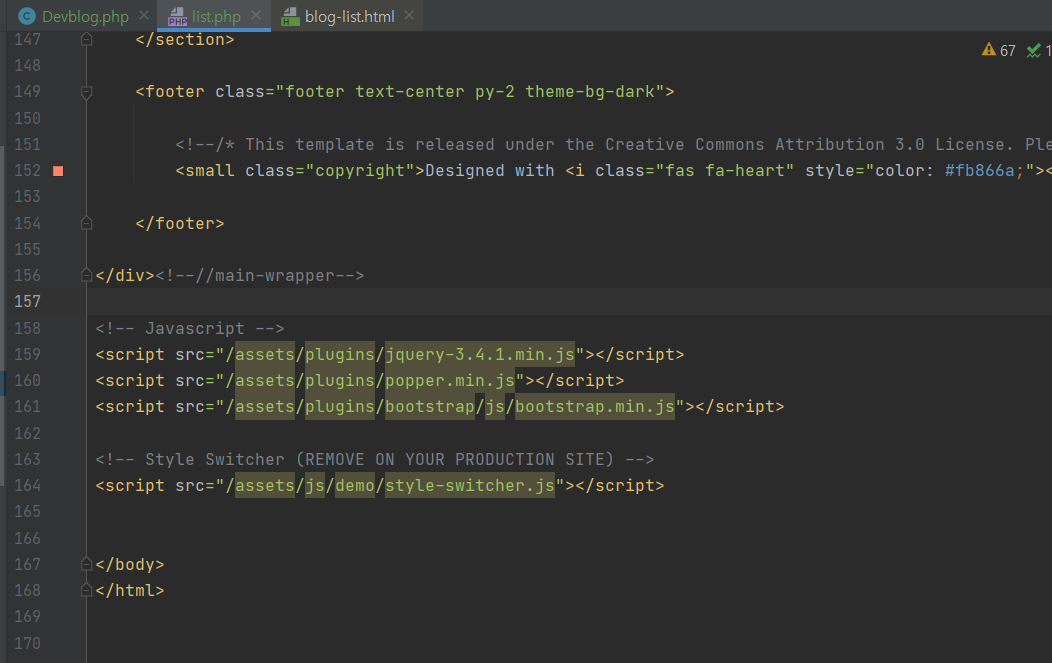Click the "fas fa-heart" class value
Viewport: 1052px width, 663px height.
725,170
